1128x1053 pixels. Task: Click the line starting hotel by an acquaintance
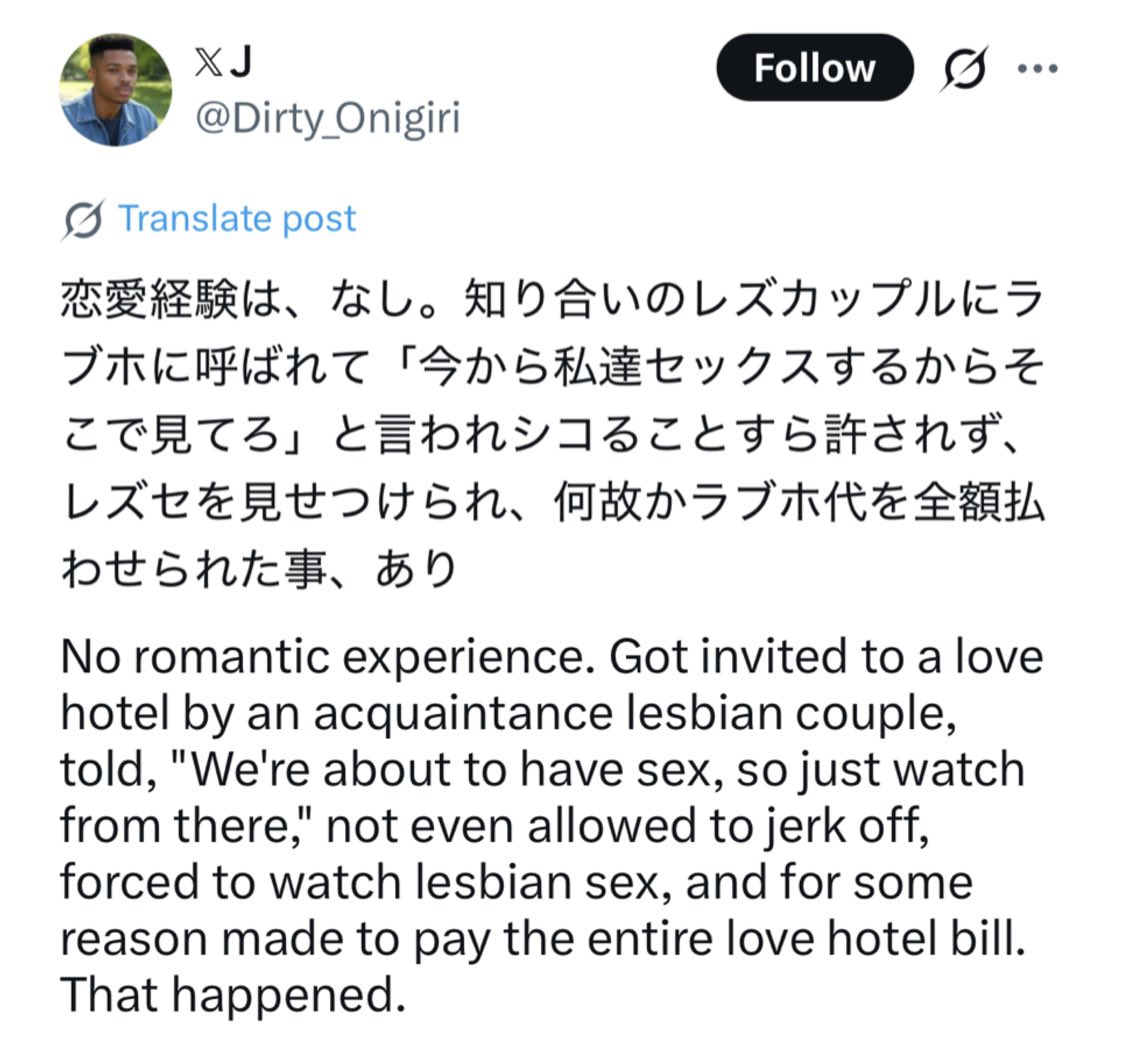[x=509, y=714]
